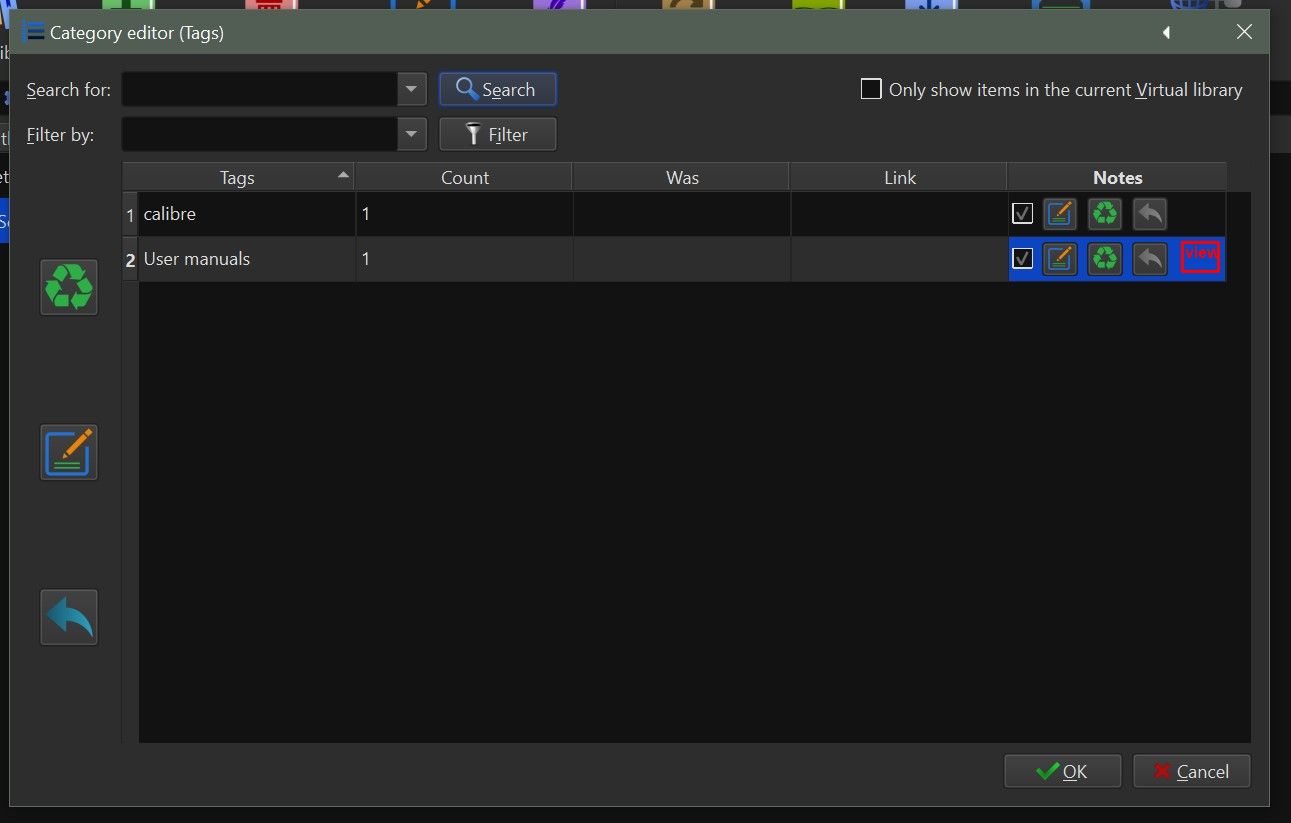1291x823 pixels.
Task: Open the Filter by dropdown history
Action: point(412,134)
